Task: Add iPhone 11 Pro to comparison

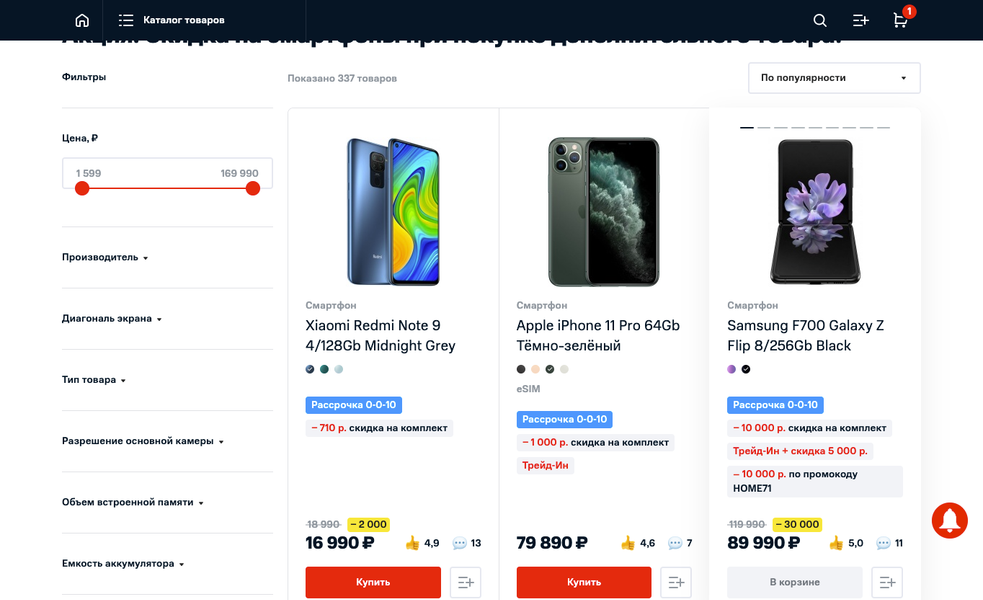Action: coord(676,582)
